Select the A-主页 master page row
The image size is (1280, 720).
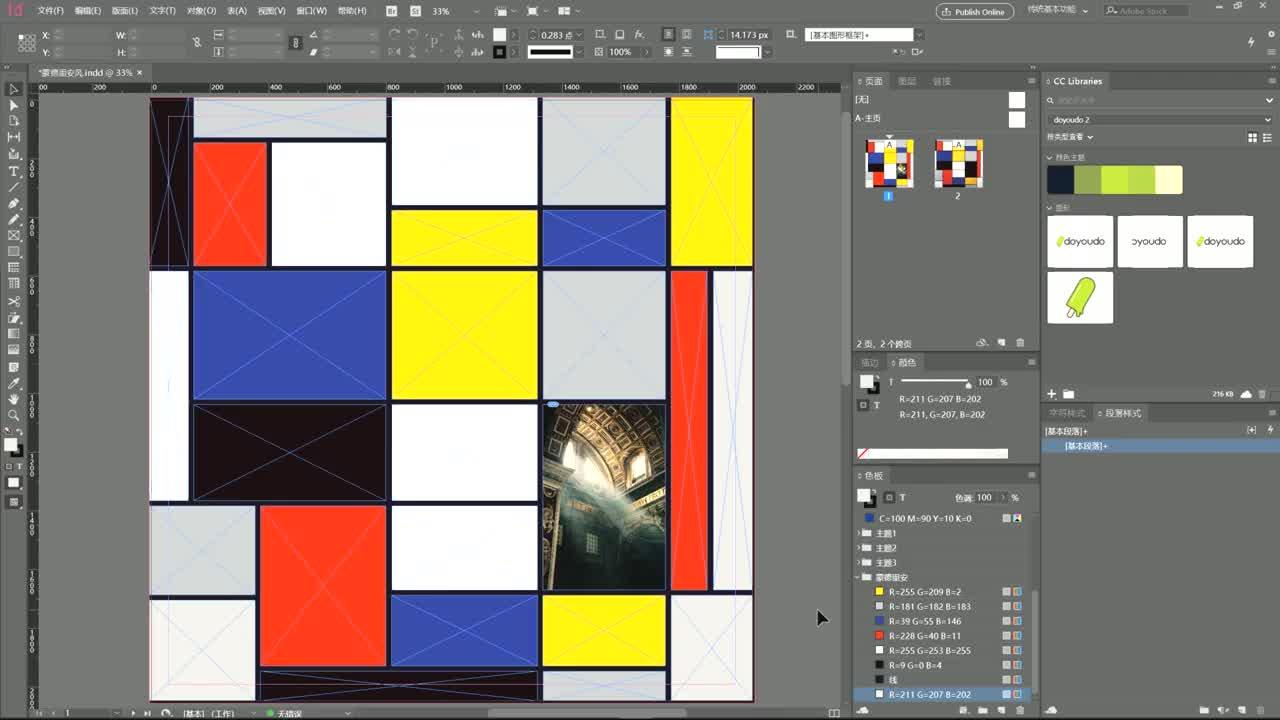tap(940, 118)
